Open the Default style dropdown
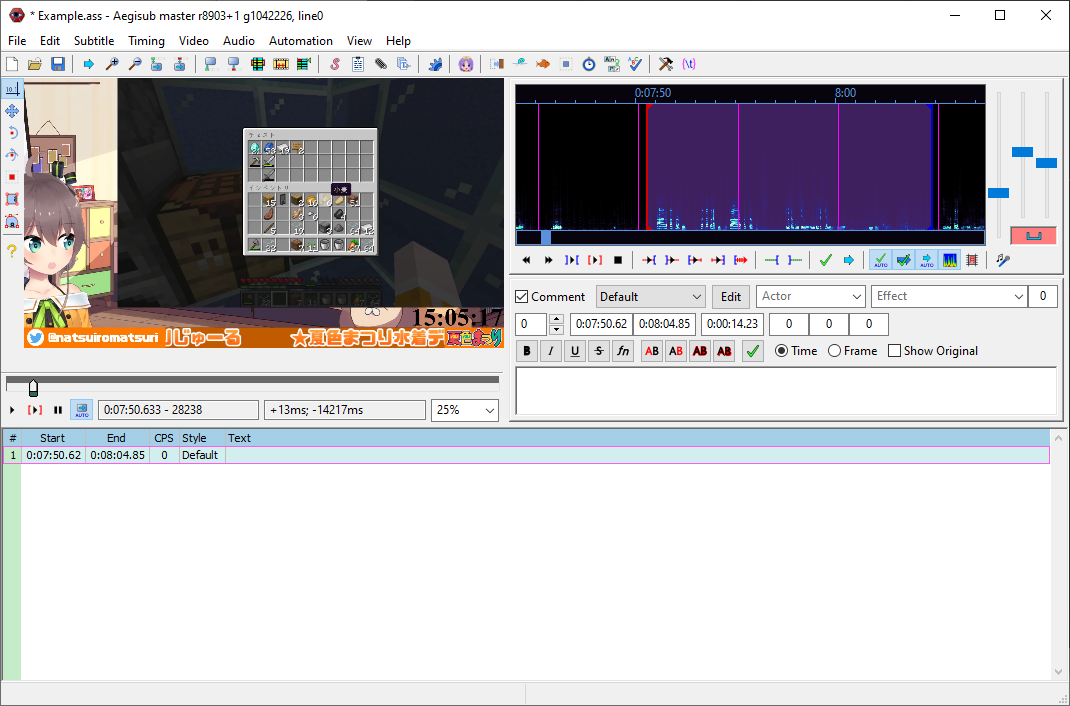This screenshot has width=1070, height=706. (x=650, y=297)
